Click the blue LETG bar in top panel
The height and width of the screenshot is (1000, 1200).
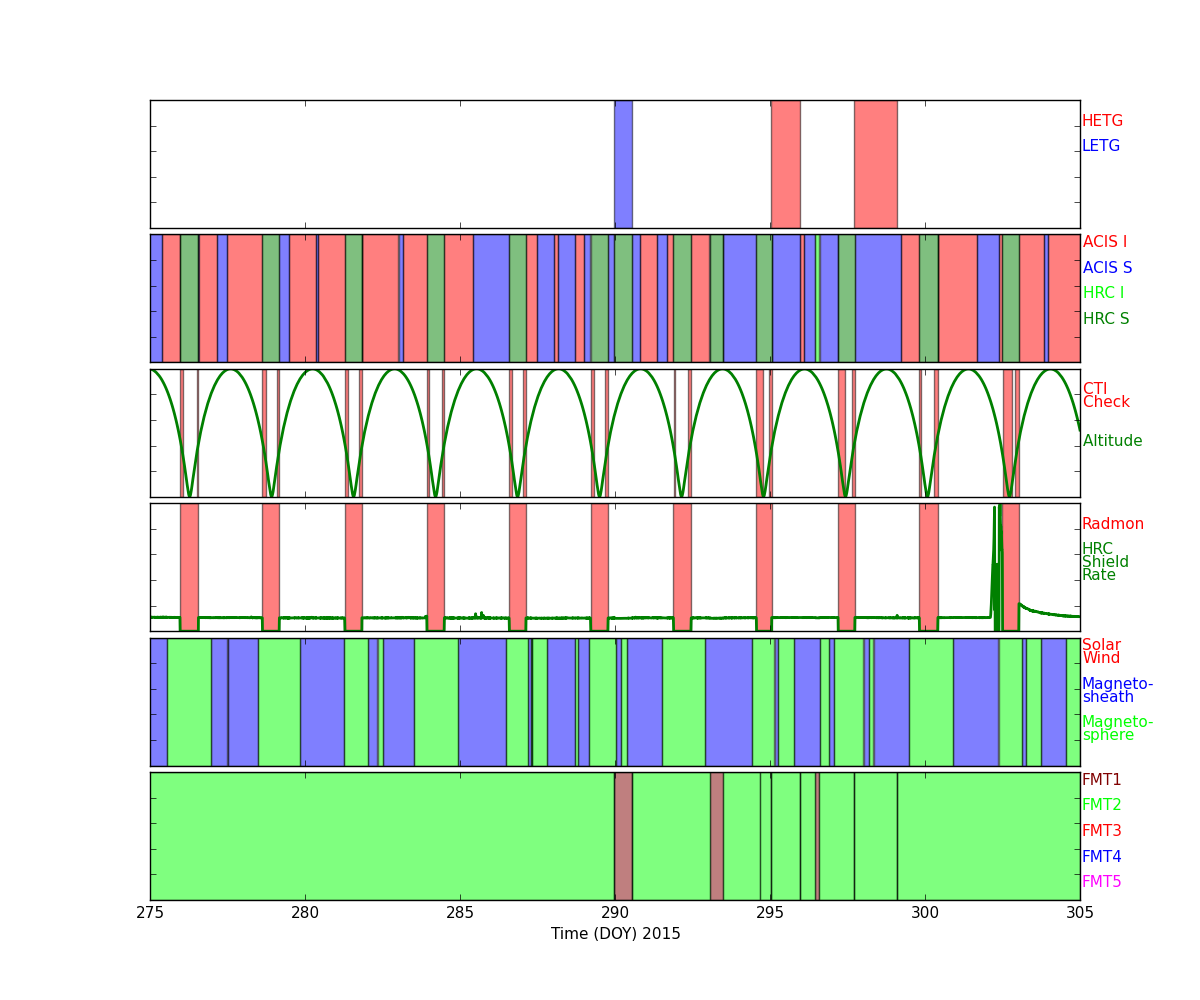[x=623, y=164]
